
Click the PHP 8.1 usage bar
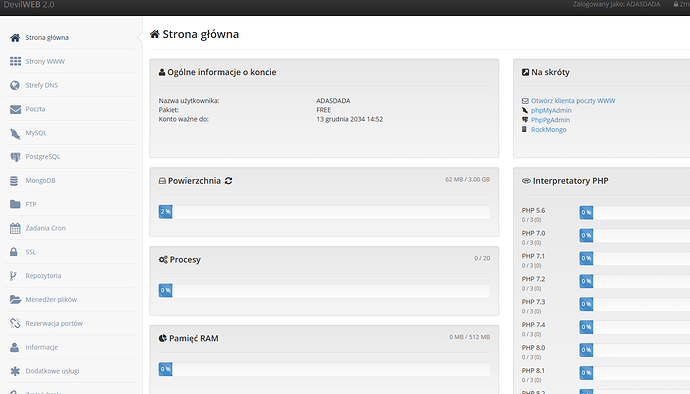(635, 373)
